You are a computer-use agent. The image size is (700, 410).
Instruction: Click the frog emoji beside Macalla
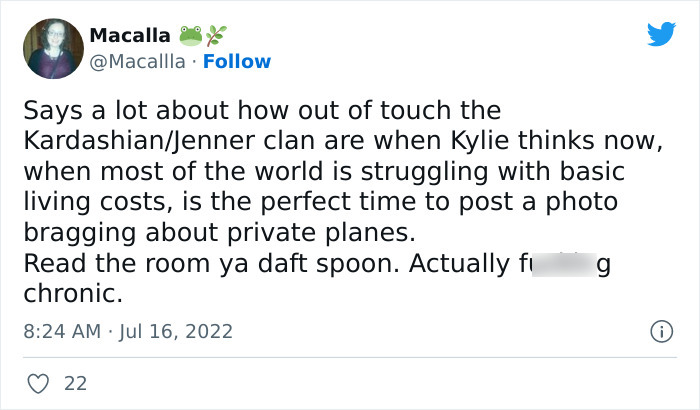[190, 35]
